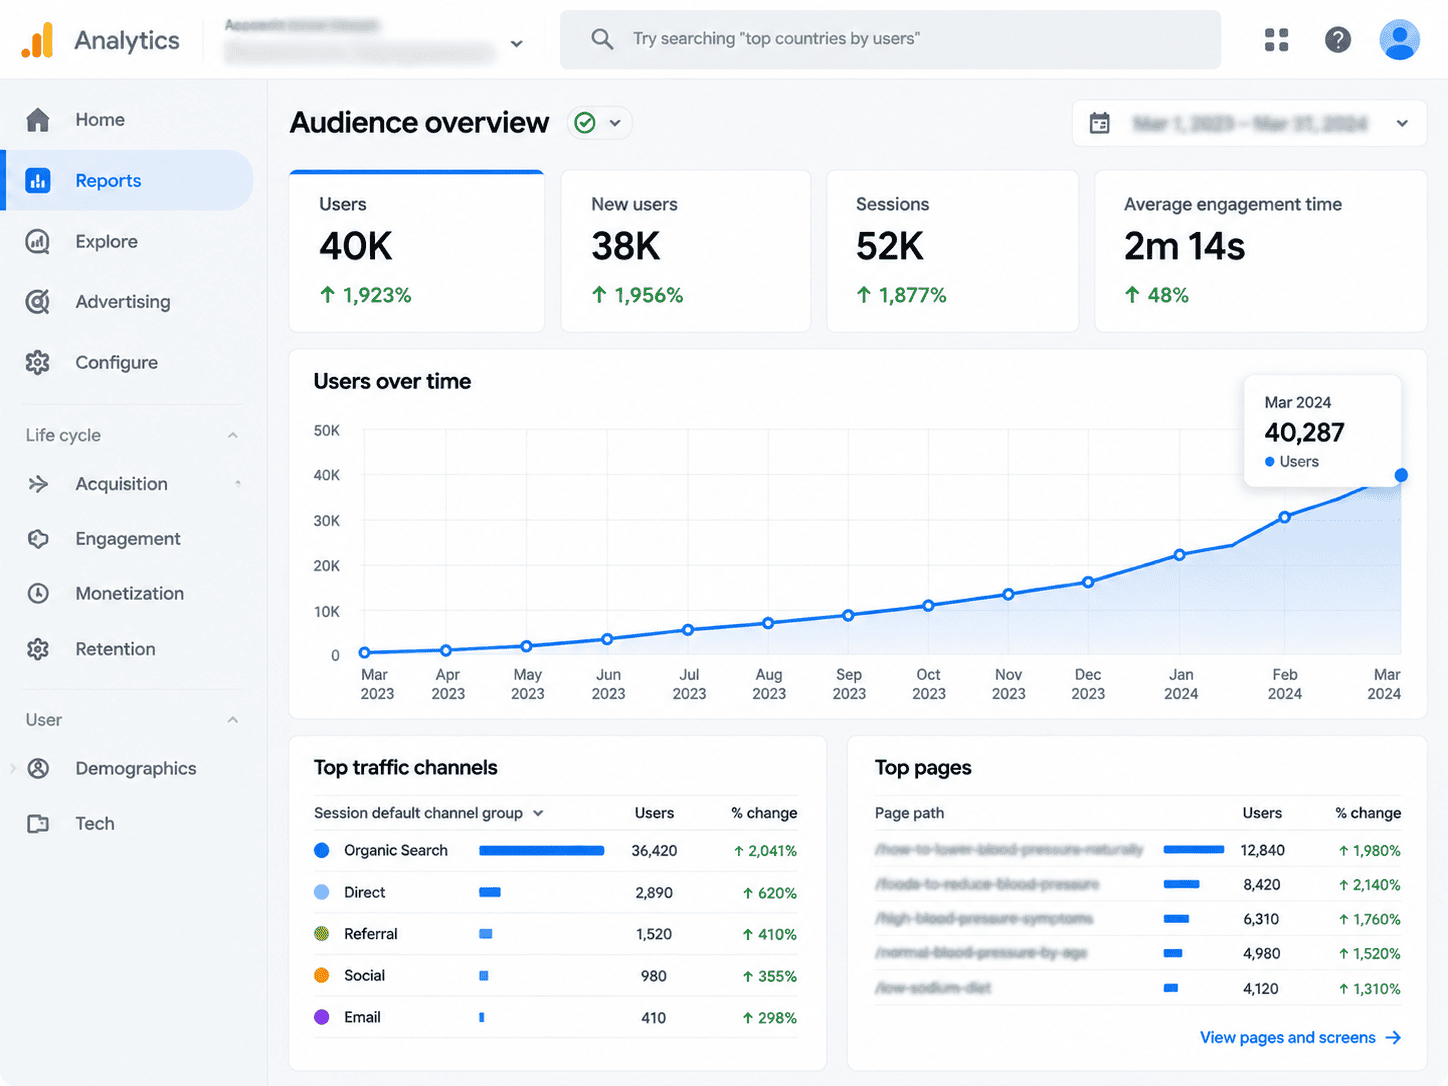This screenshot has height=1086, width=1448.
Task: Open Monetization reports
Action: point(129,594)
